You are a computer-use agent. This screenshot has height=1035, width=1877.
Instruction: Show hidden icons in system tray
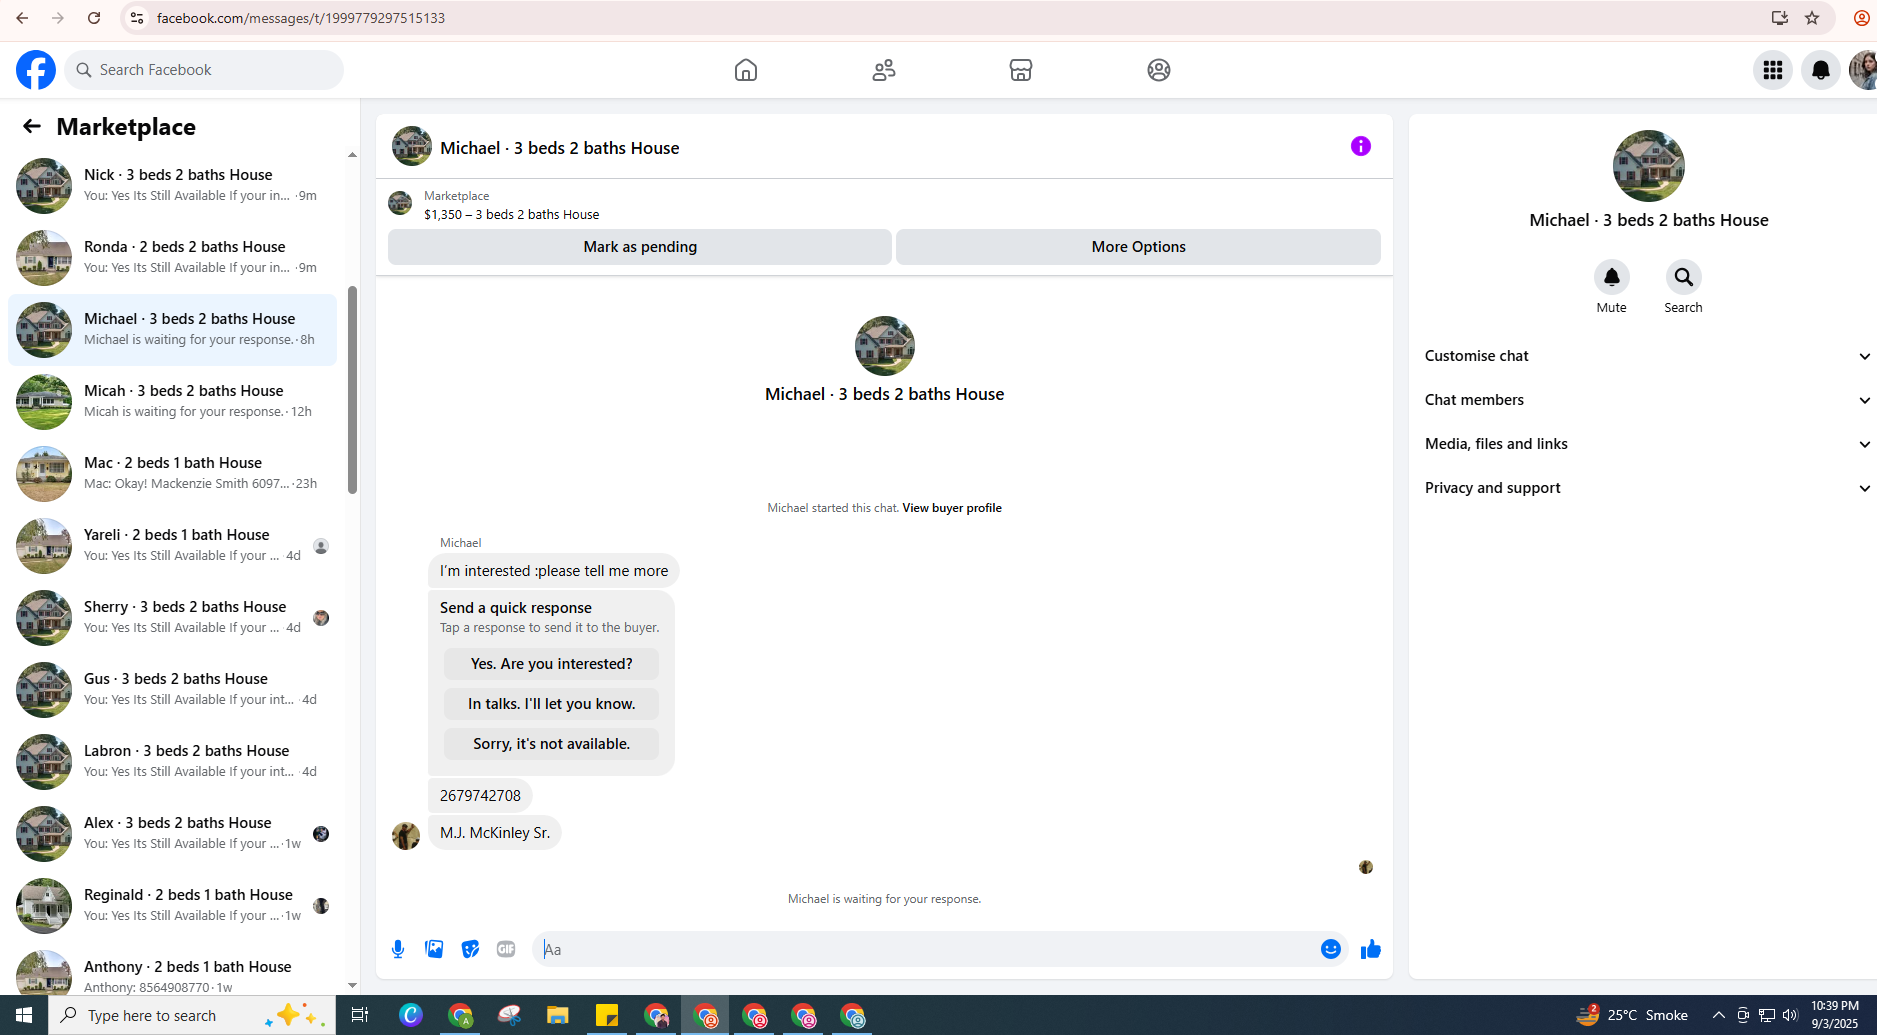pyautogui.click(x=1719, y=1015)
